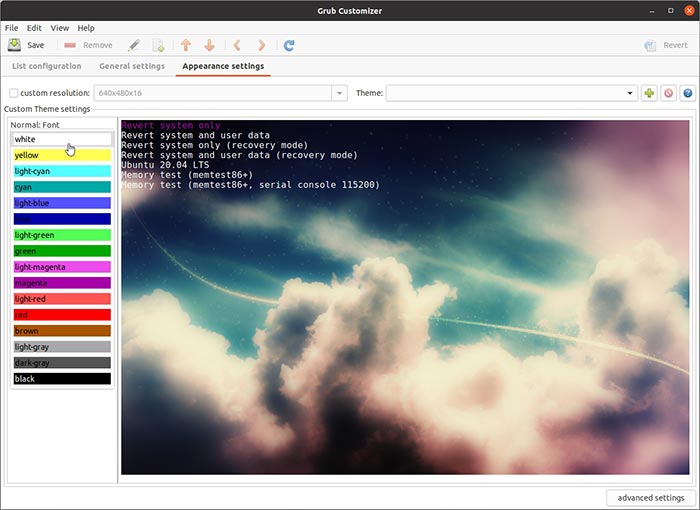The height and width of the screenshot is (510, 700).
Task: Click the Revert button
Action: point(666,45)
